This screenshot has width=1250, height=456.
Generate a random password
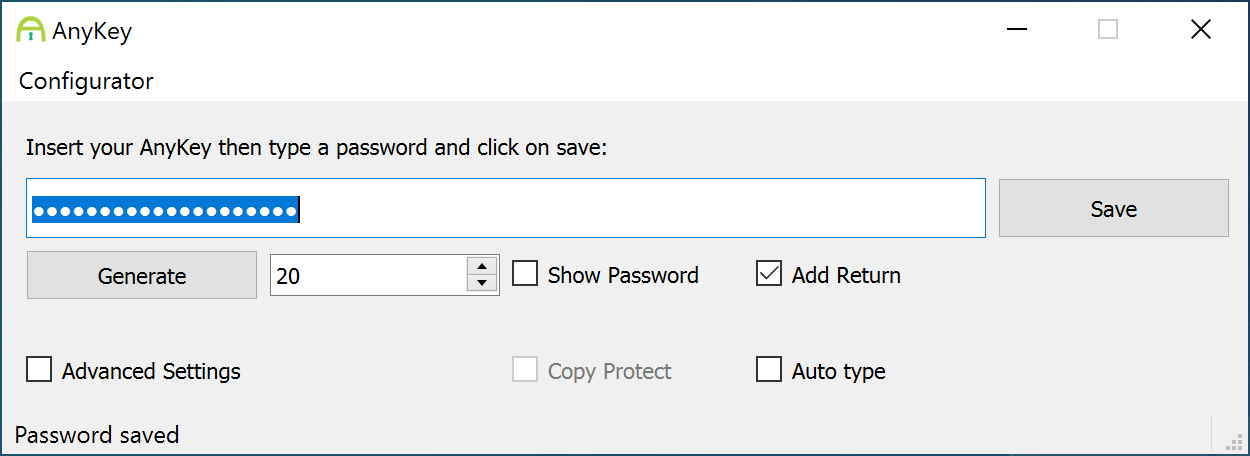tap(142, 275)
